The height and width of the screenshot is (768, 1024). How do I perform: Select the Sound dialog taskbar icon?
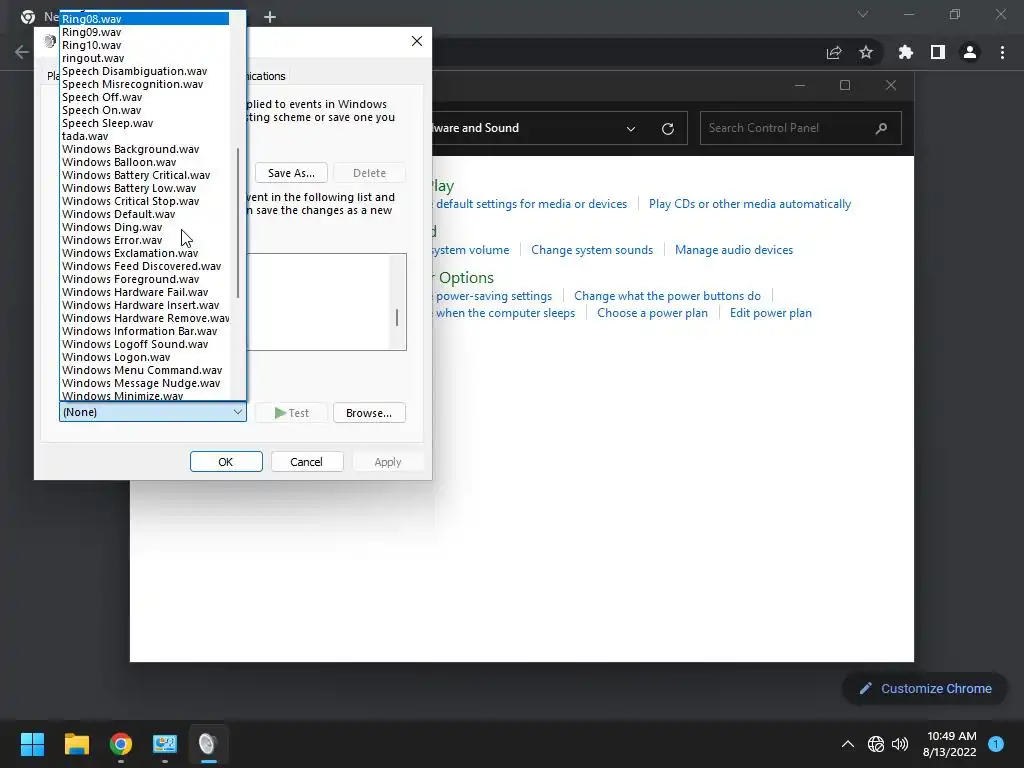208,743
